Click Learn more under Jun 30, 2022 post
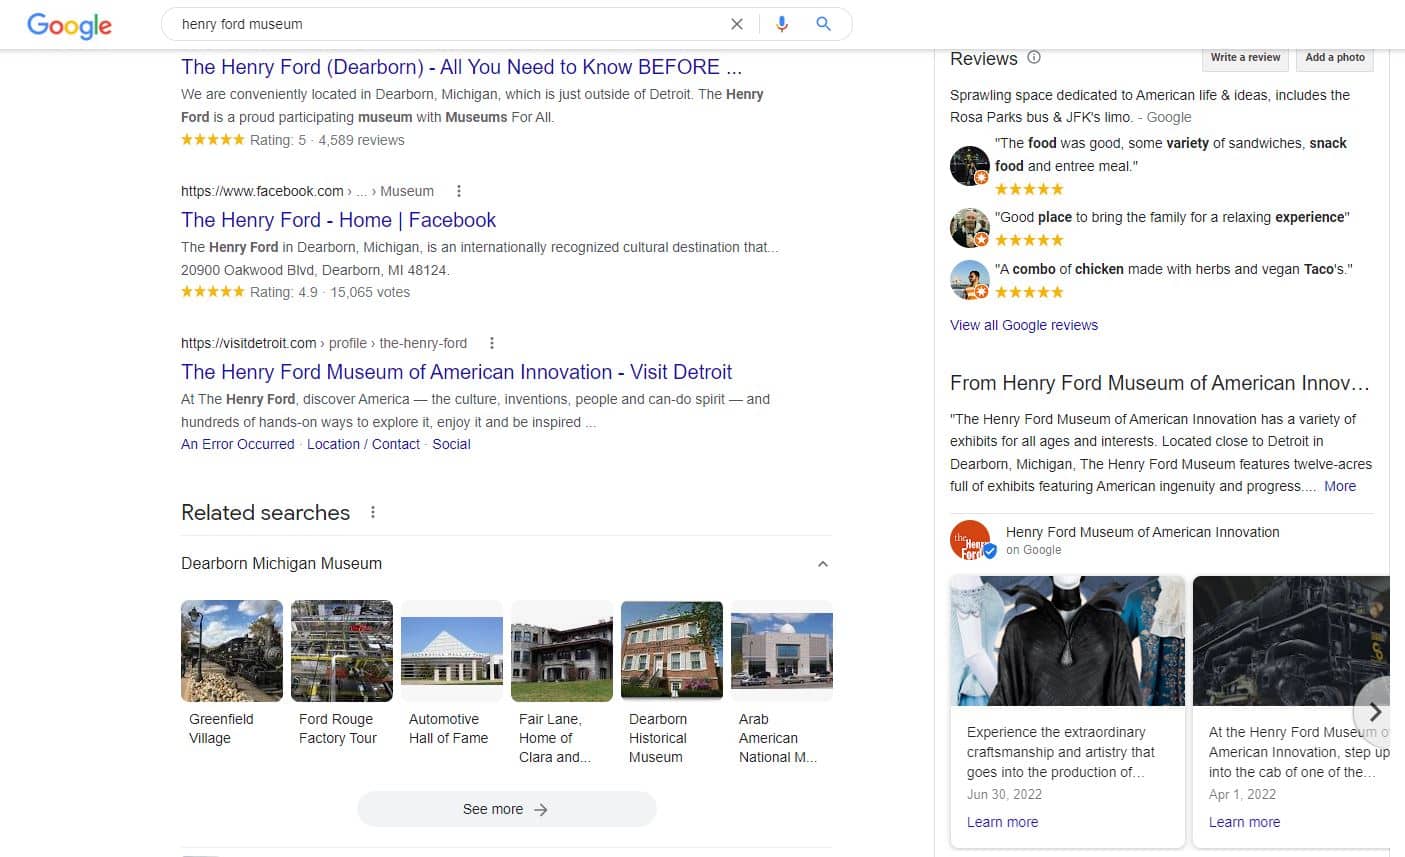The image size is (1405, 857). 1002,822
